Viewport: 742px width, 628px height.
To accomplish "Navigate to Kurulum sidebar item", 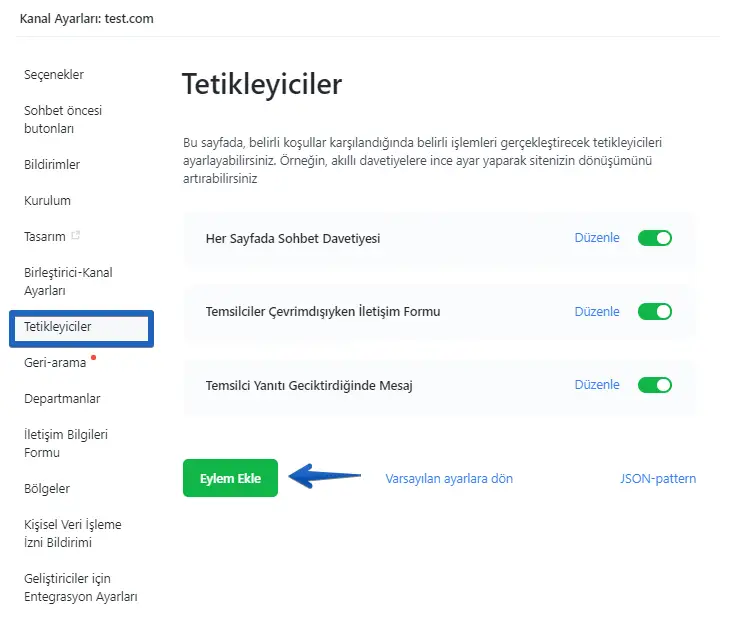I will click(47, 200).
